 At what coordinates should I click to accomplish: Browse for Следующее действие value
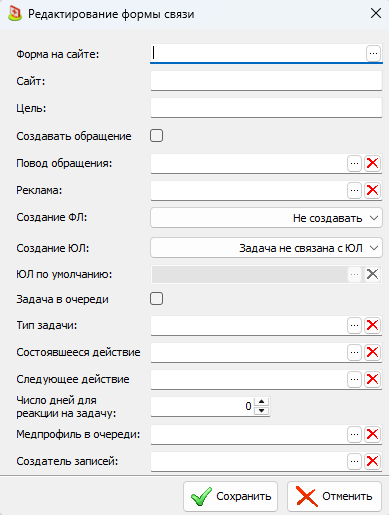354,379
